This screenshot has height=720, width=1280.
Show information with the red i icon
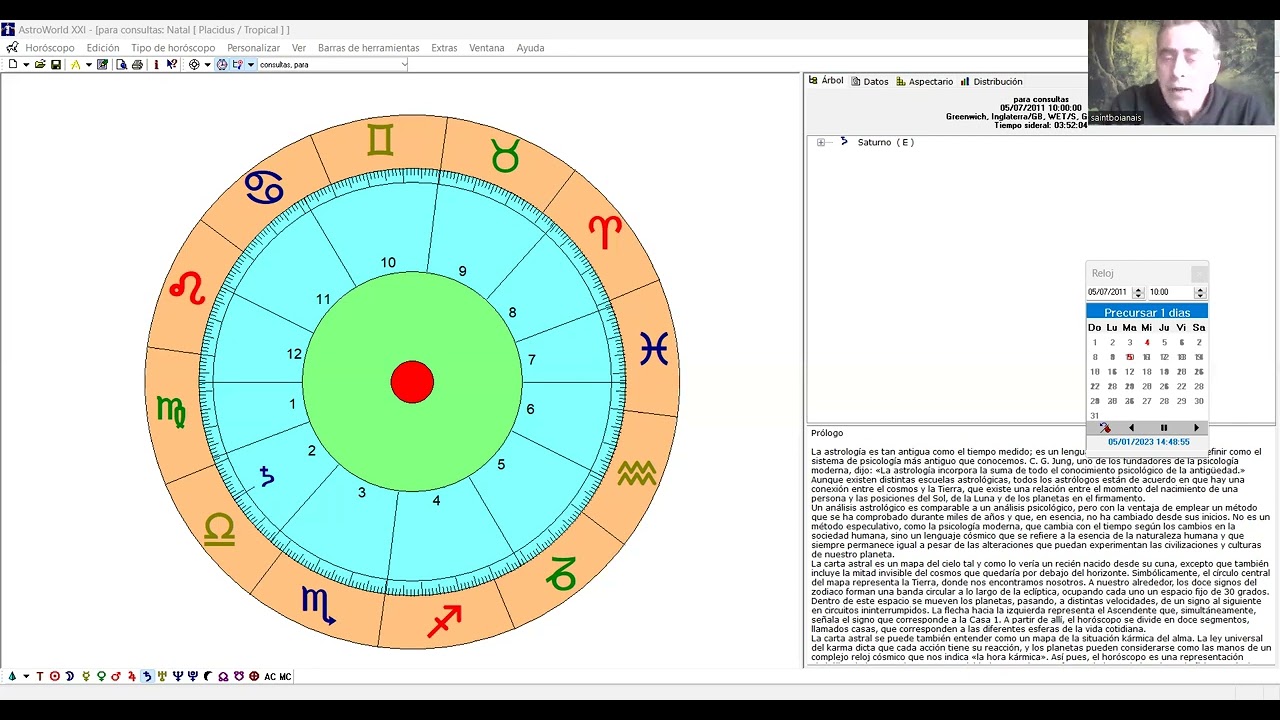[x=156, y=64]
